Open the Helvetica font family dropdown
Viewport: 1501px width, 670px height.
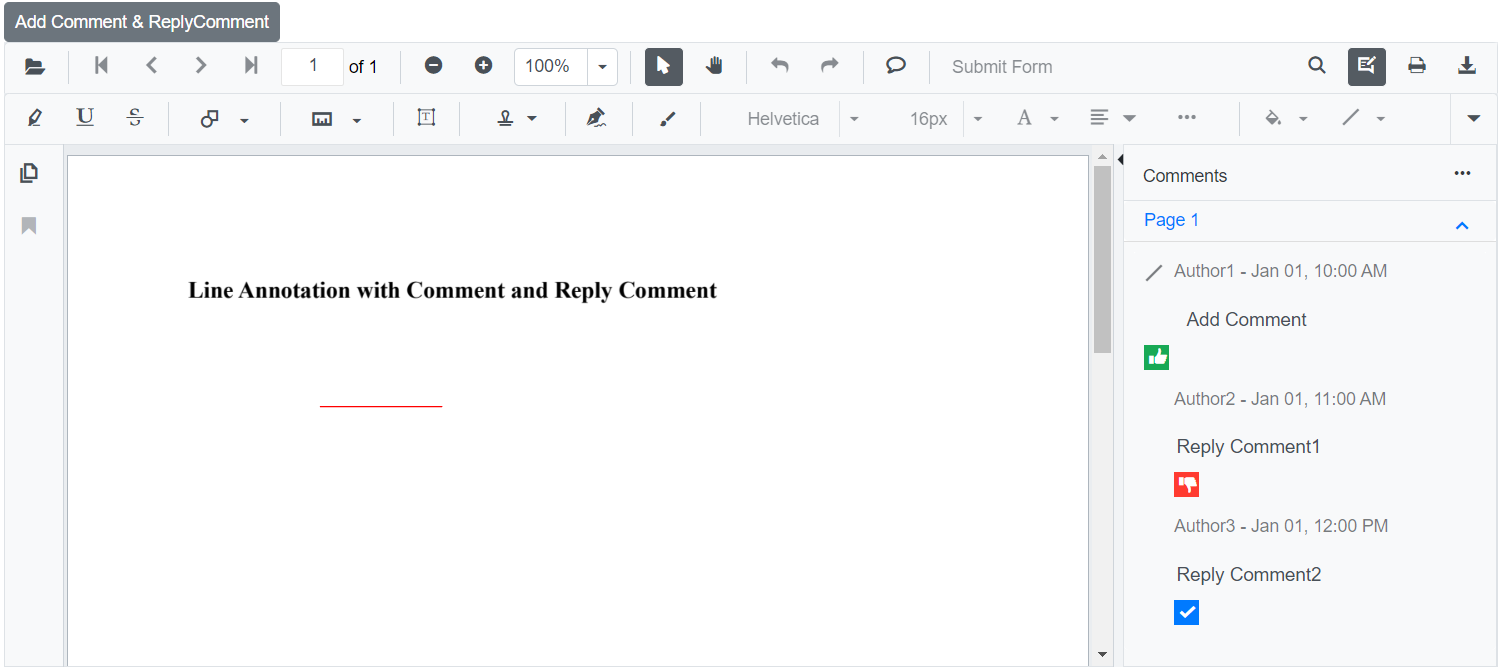853,119
